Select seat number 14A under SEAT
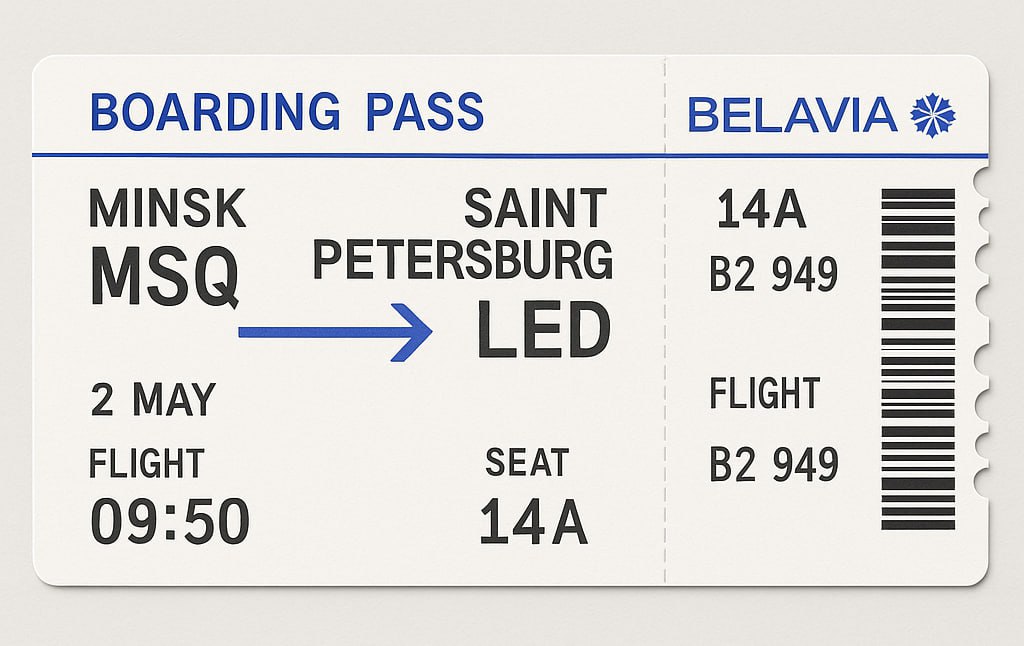Screen dimensions: 1024x646 coord(534,521)
